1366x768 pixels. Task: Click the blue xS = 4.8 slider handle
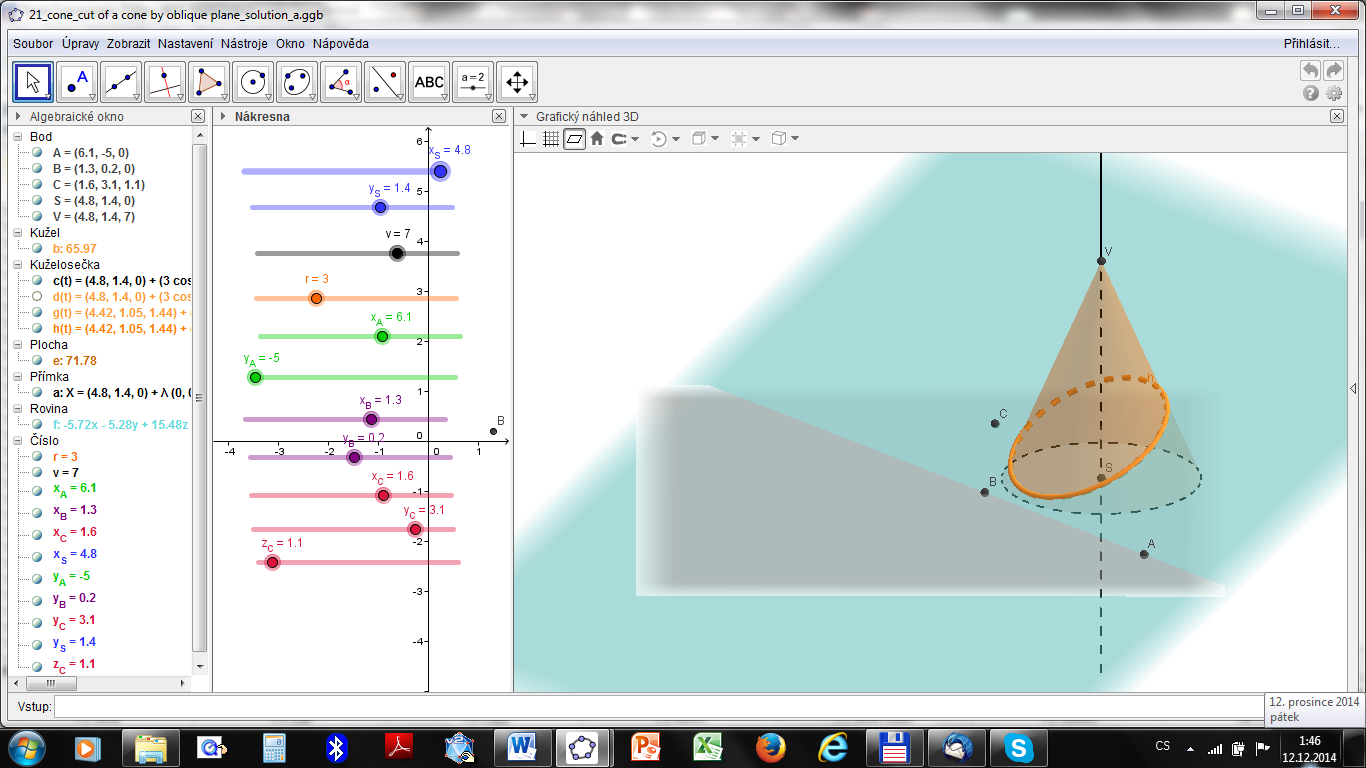point(440,171)
